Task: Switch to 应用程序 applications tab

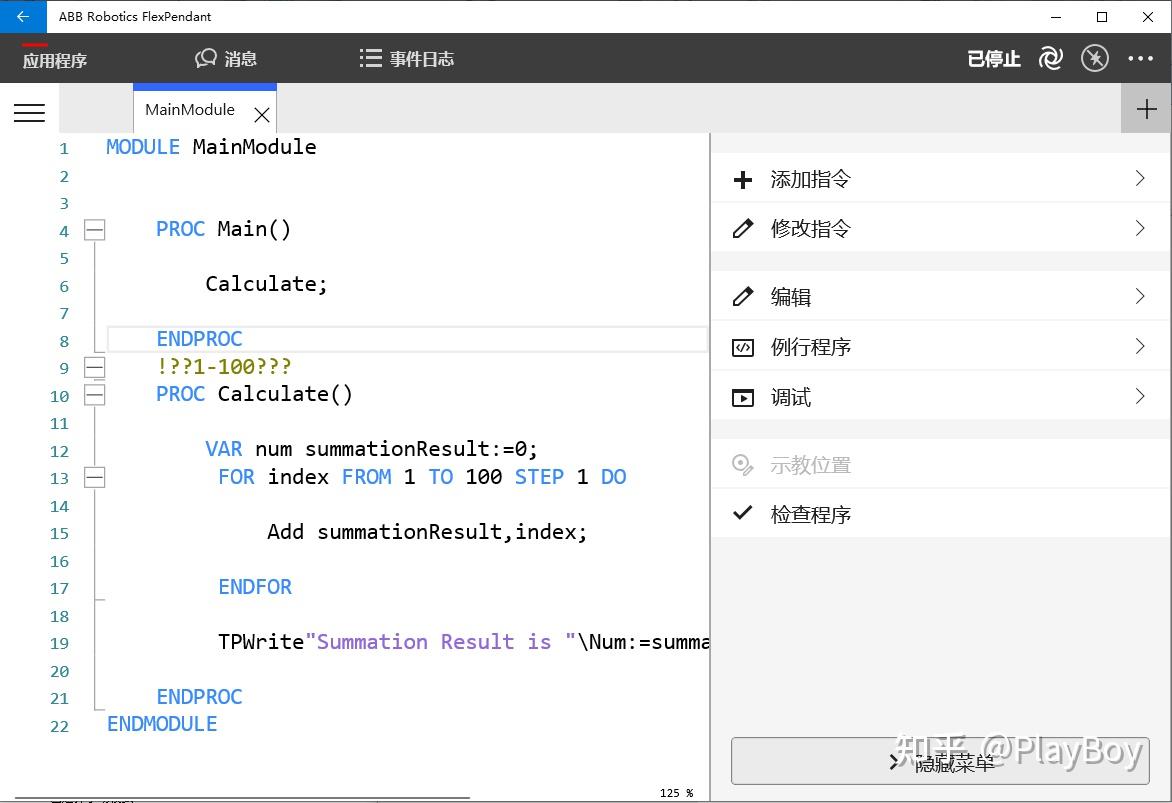Action: pos(55,60)
